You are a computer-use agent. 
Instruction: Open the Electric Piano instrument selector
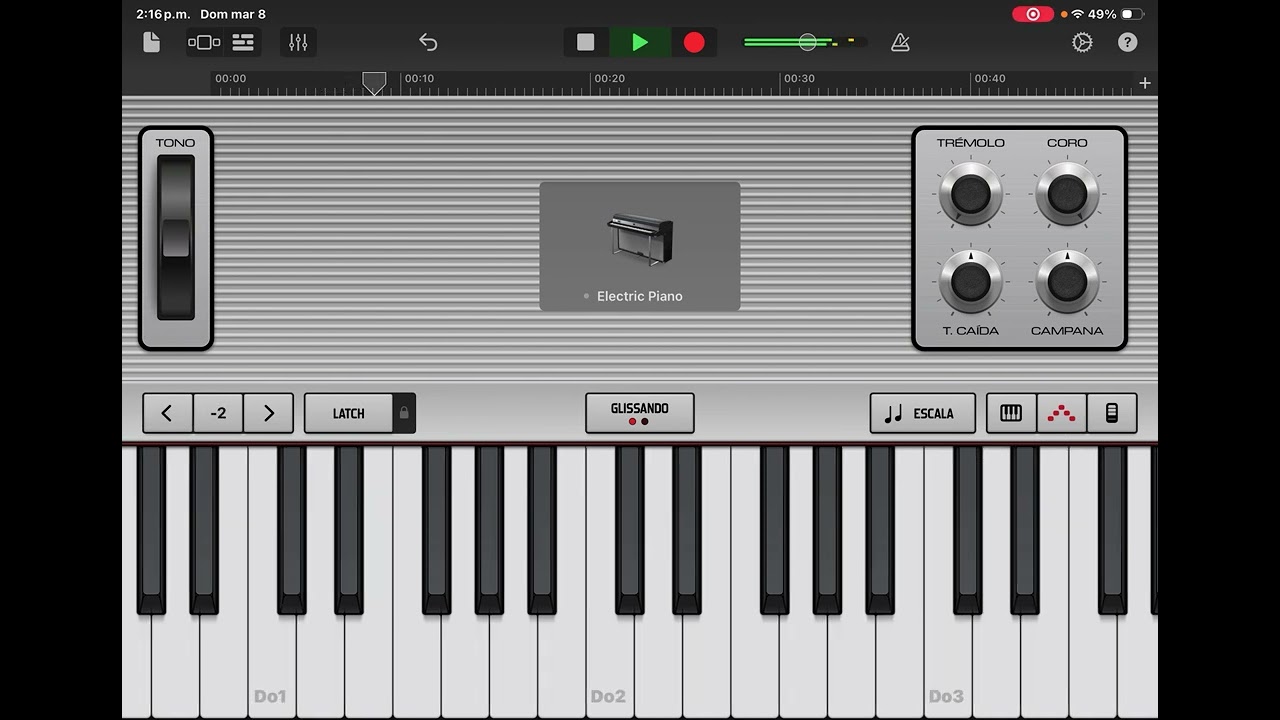[640, 246]
